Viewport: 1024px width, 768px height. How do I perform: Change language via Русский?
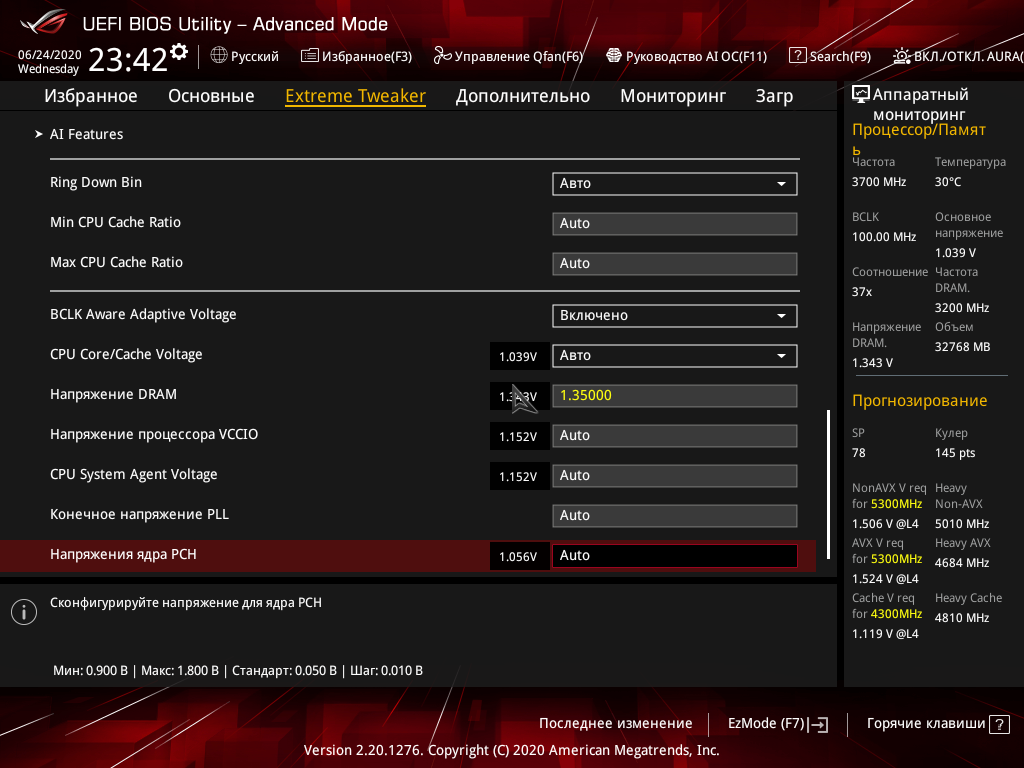(255, 56)
